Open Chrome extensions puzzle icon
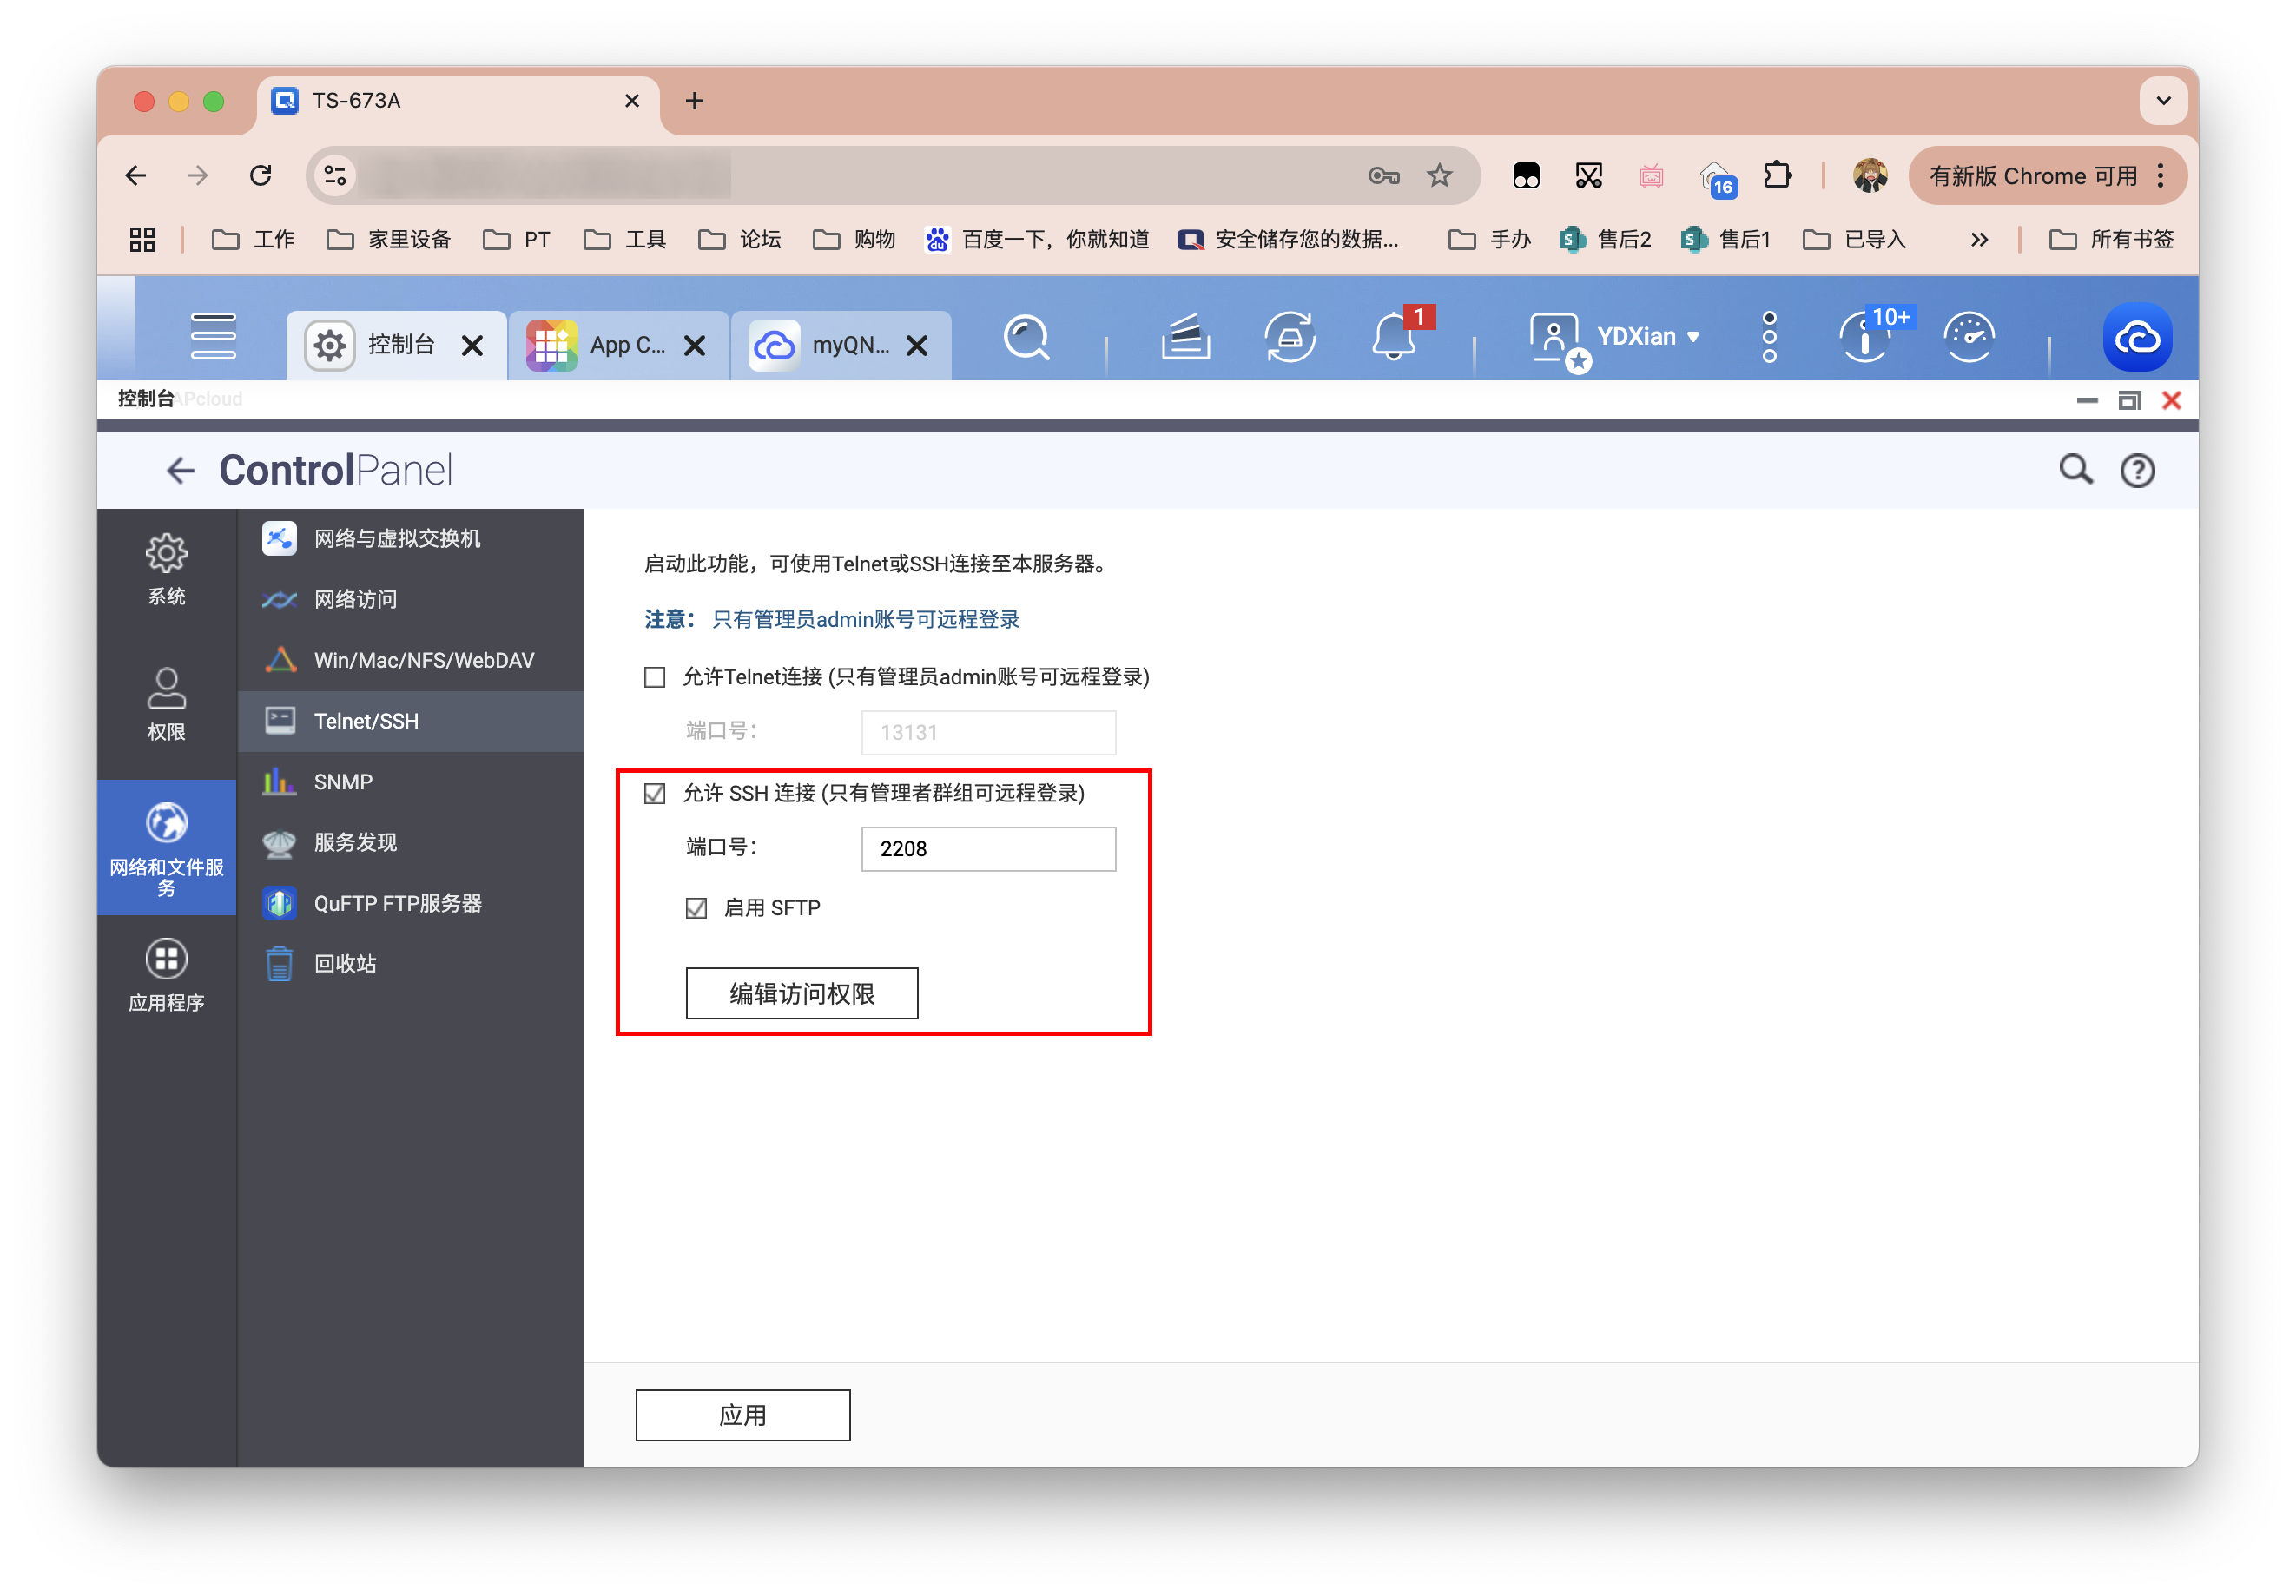The width and height of the screenshot is (2296, 1596). coord(1777,176)
